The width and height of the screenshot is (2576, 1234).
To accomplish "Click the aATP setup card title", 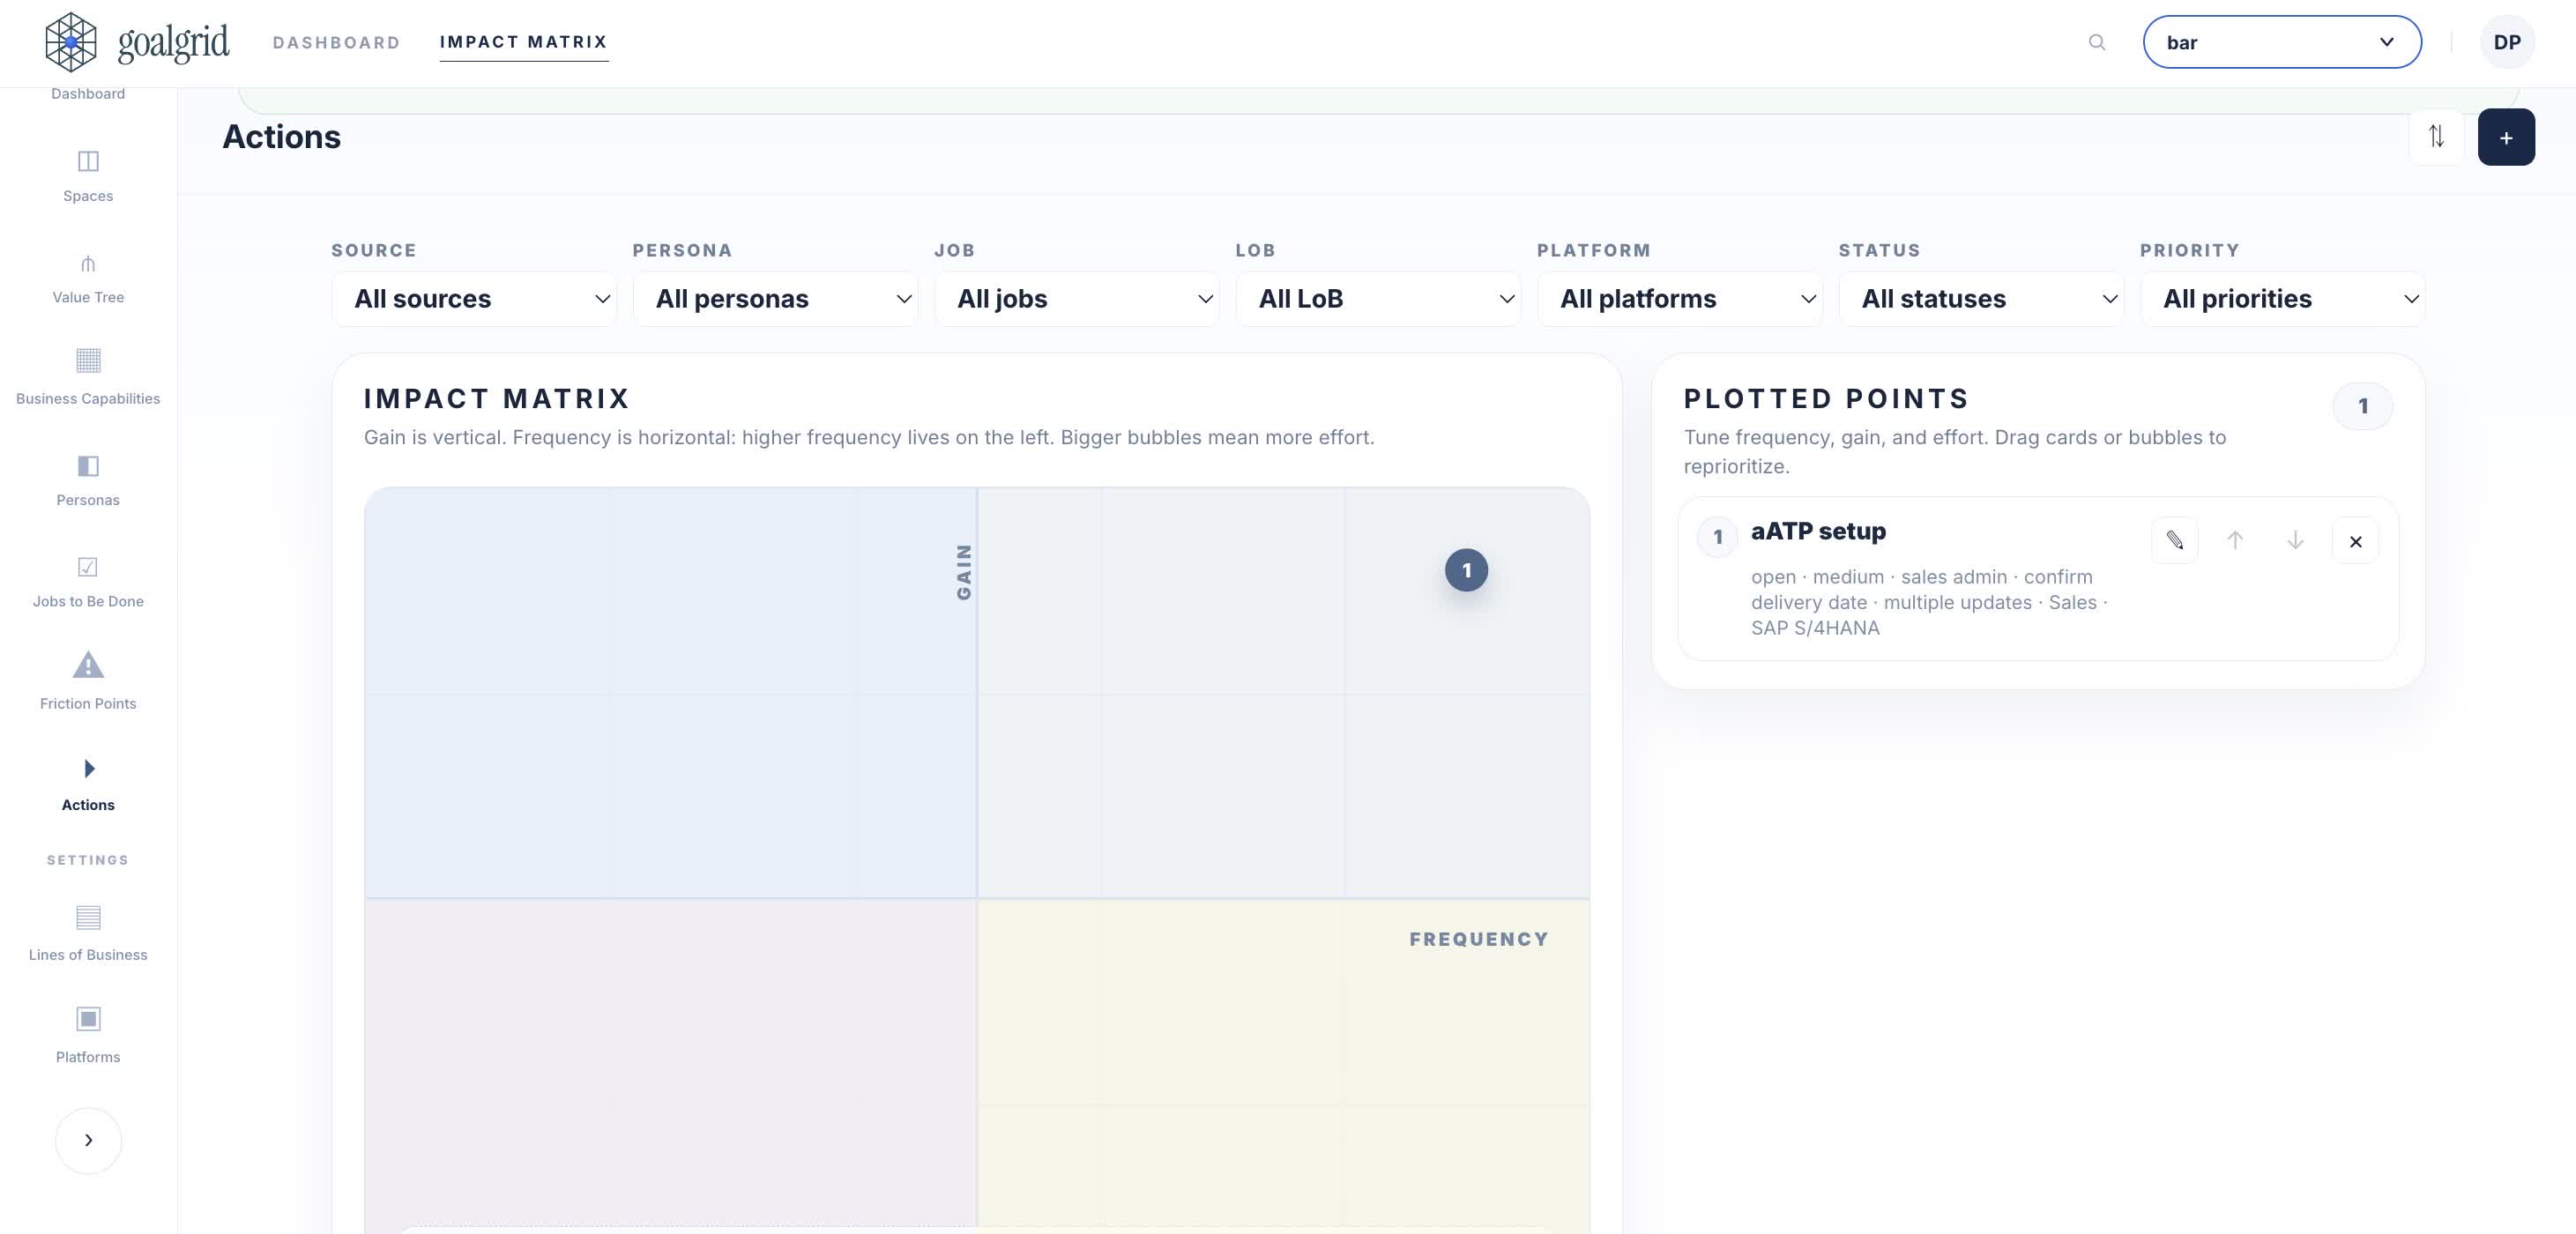I will pos(1818,531).
